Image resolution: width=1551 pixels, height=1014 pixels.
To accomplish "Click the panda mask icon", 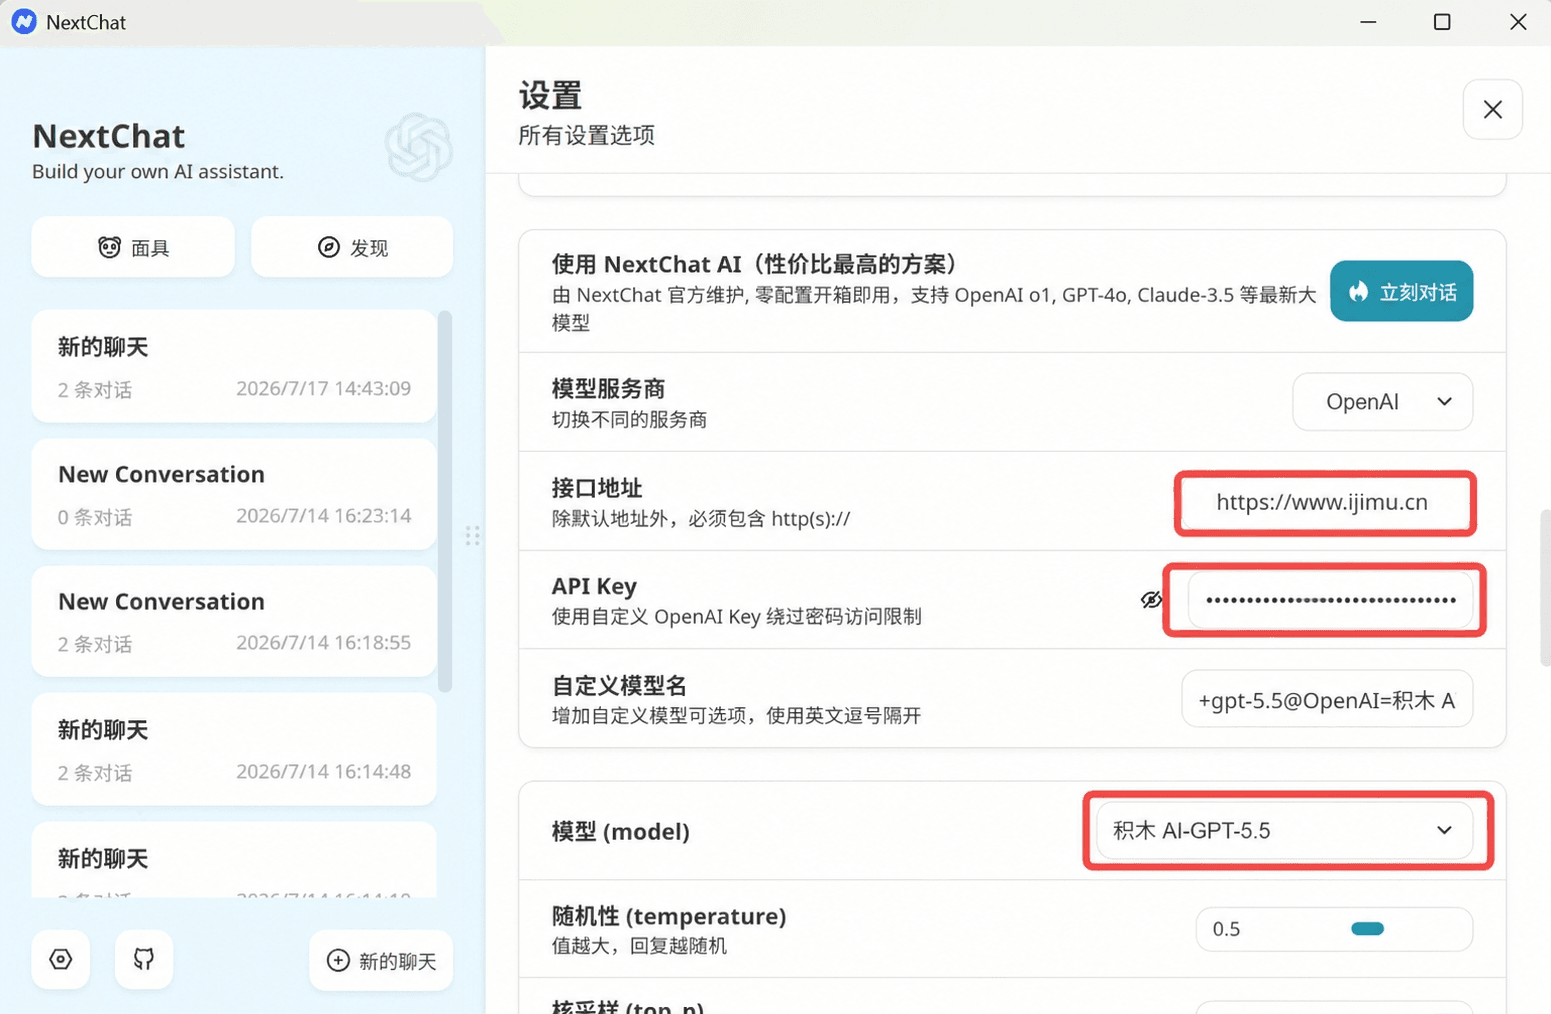I will 109,247.
